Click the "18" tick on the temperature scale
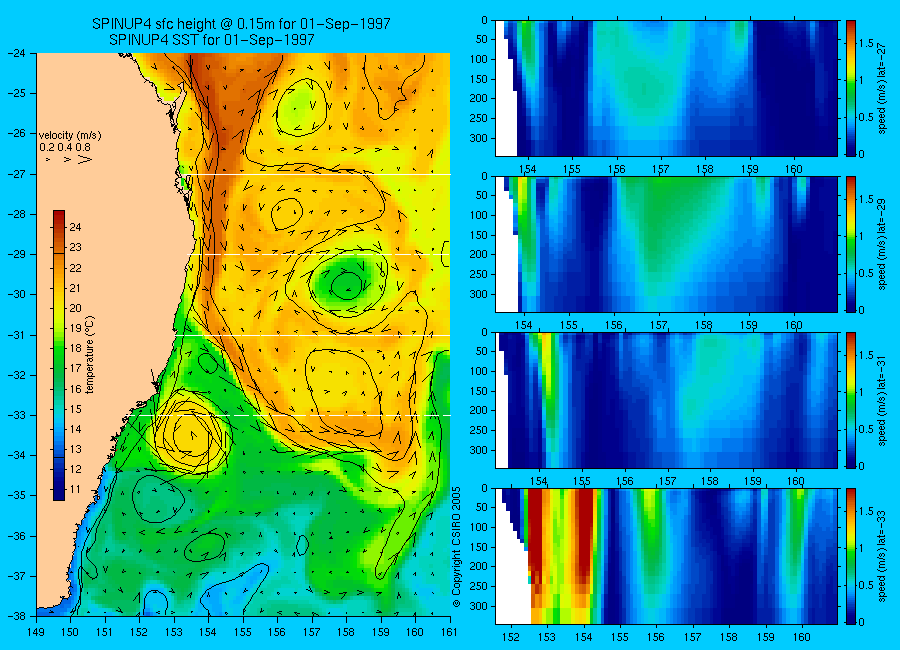Screen dimensions: 900x650 75,348
